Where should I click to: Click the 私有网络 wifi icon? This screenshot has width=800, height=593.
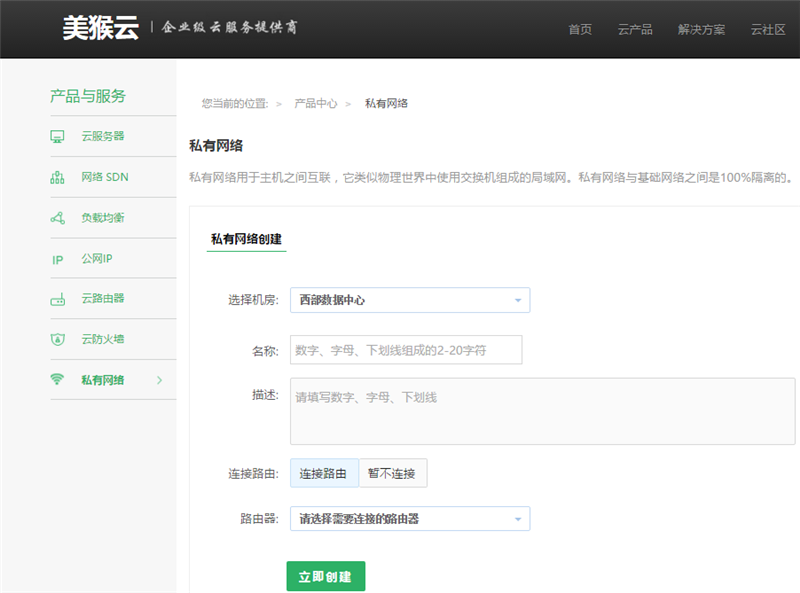click(57, 379)
